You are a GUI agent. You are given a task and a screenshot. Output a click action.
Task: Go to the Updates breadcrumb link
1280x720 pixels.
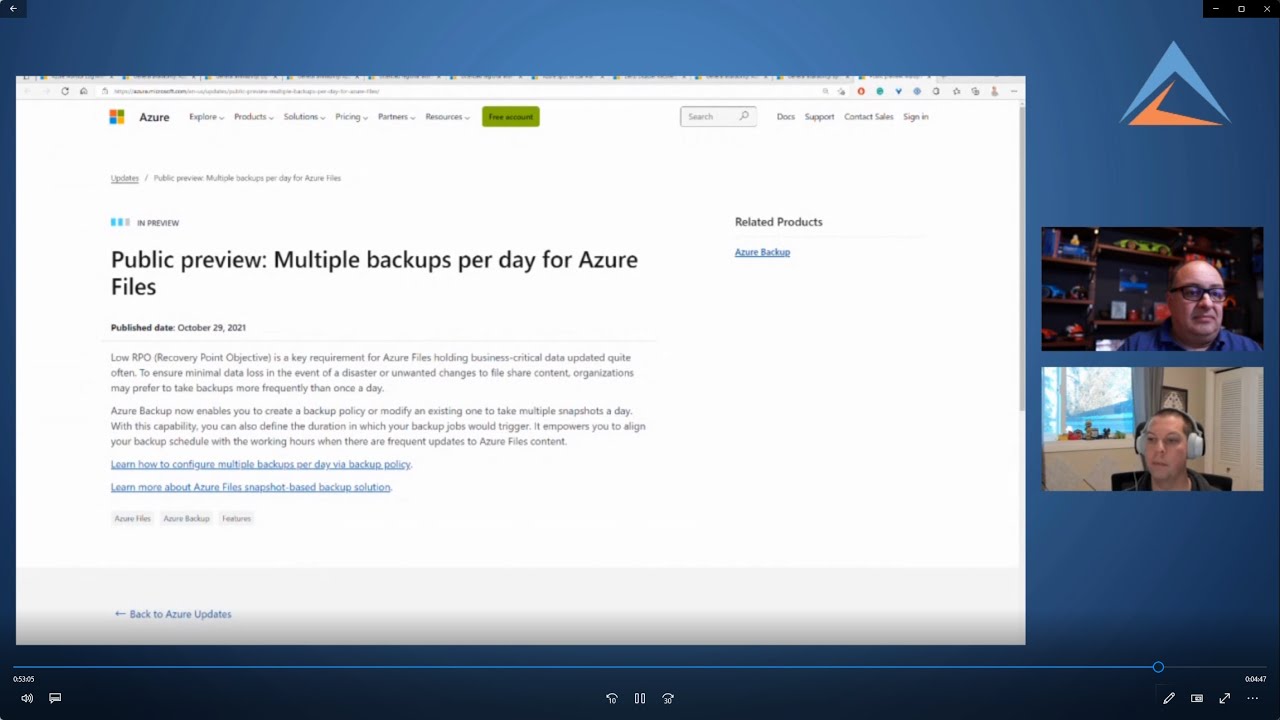(x=125, y=178)
